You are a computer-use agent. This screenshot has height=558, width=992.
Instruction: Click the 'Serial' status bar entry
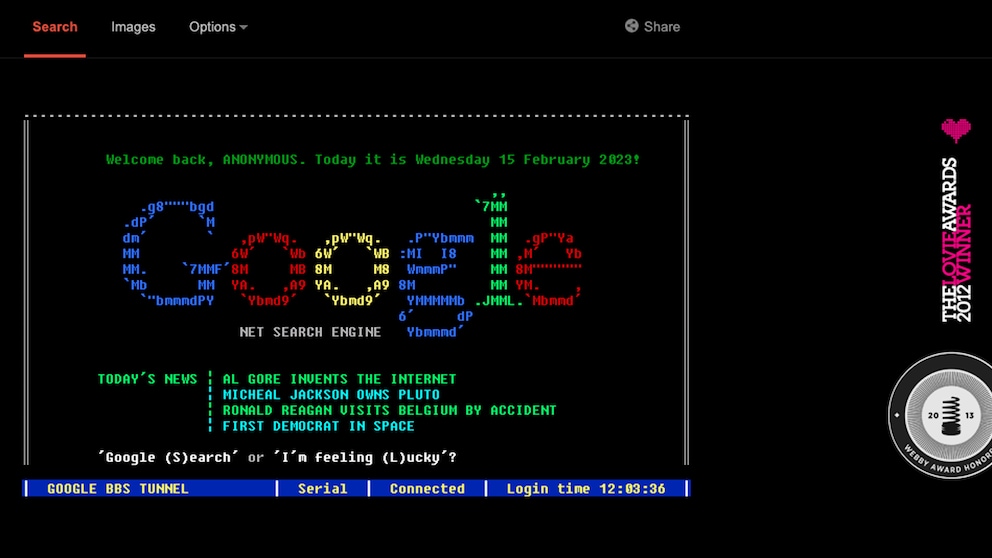[323, 489]
